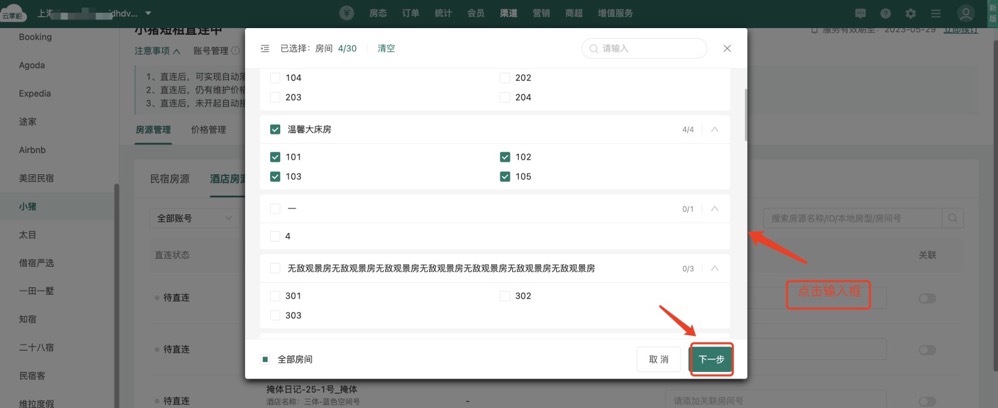Screen dimensions: 998x408
Task: Click the yen currency icon in top bar
Action: tap(346, 13)
